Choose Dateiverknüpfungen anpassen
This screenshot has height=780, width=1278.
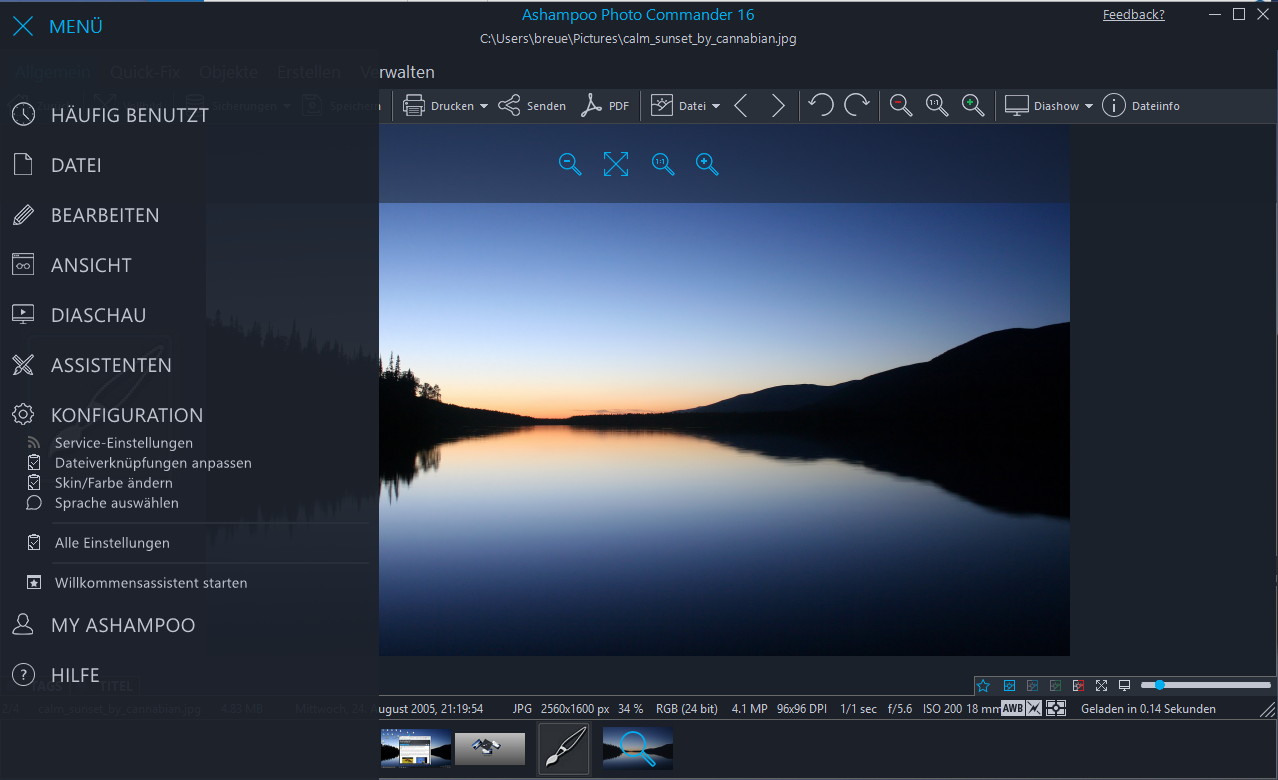153,463
